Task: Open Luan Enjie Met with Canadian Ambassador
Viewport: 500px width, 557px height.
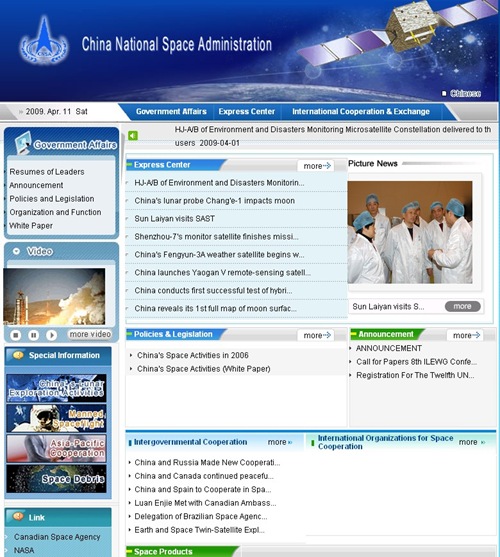Action: (205, 503)
